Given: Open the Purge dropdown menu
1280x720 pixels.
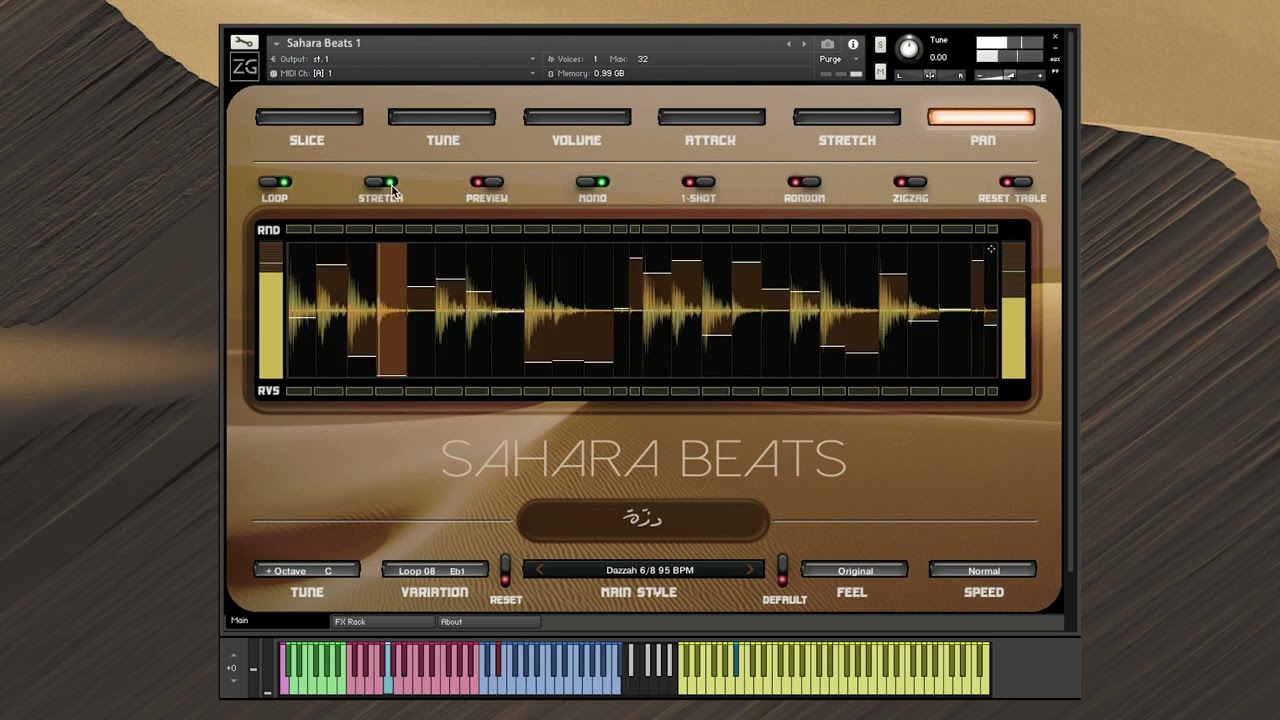Looking at the screenshot, I should [x=838, y=59].
